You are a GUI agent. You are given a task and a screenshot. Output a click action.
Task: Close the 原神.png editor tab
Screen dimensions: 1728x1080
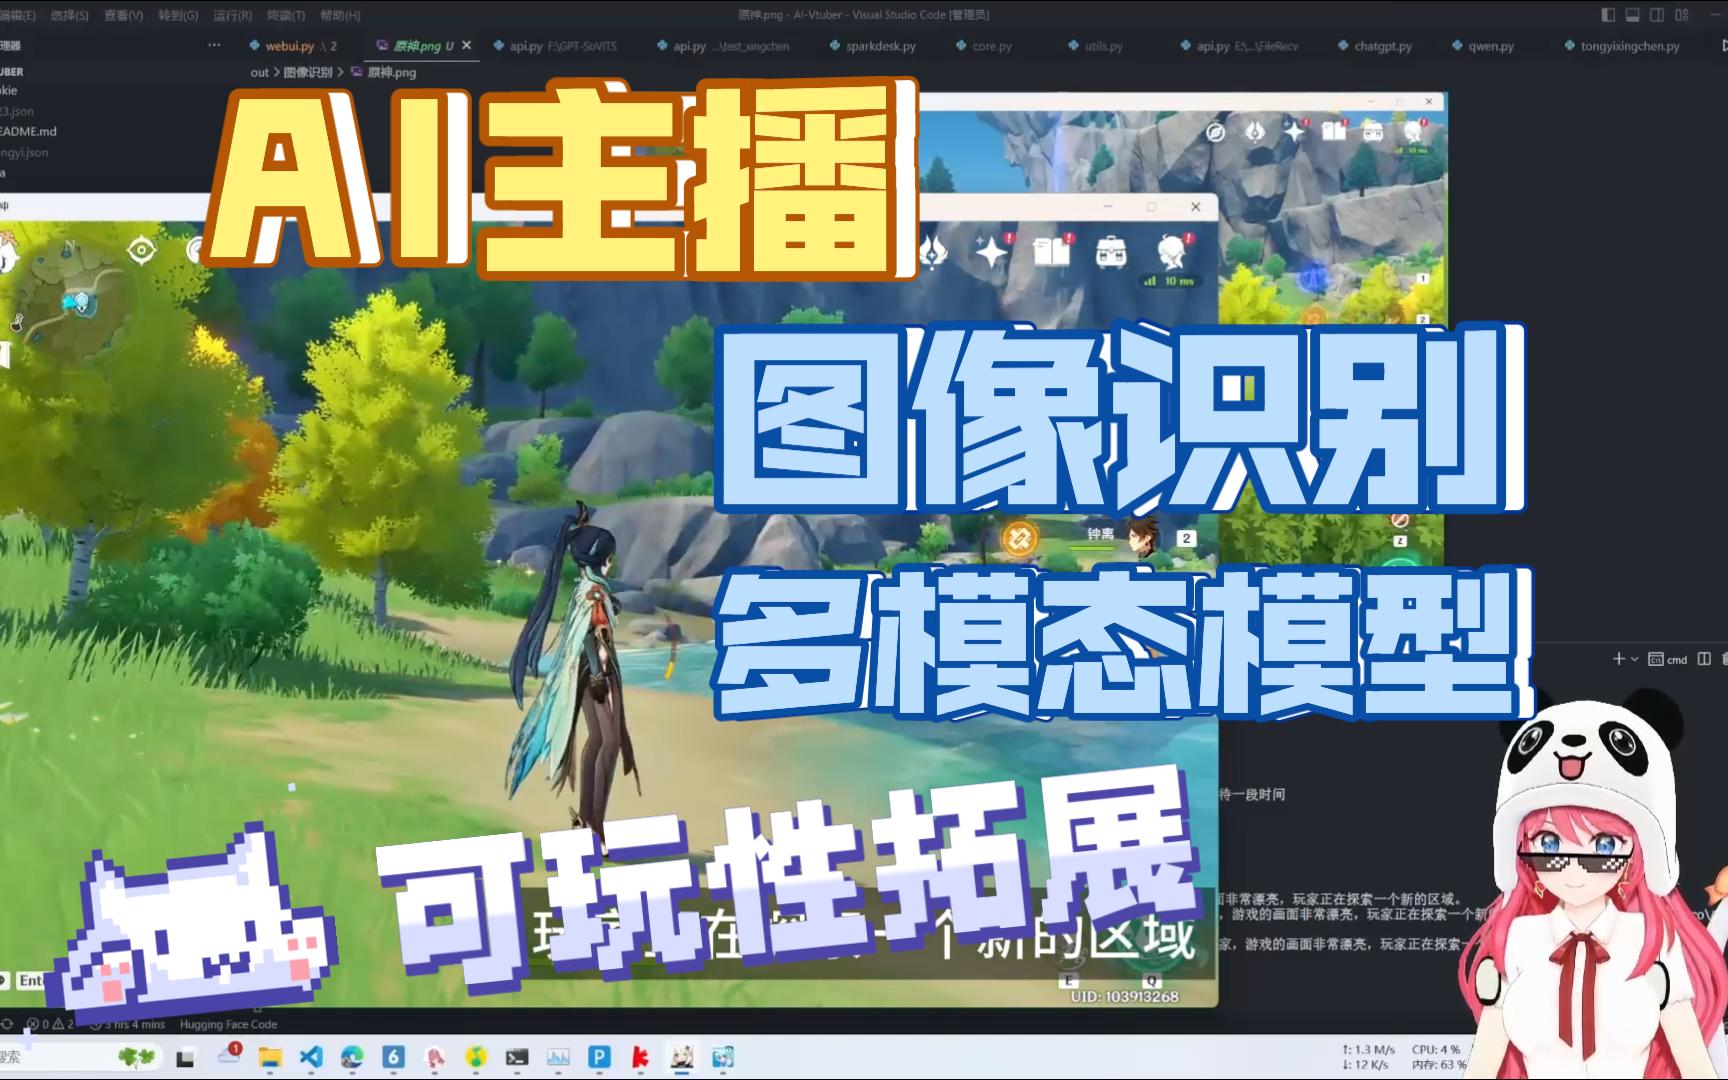(x=466, y=46)
